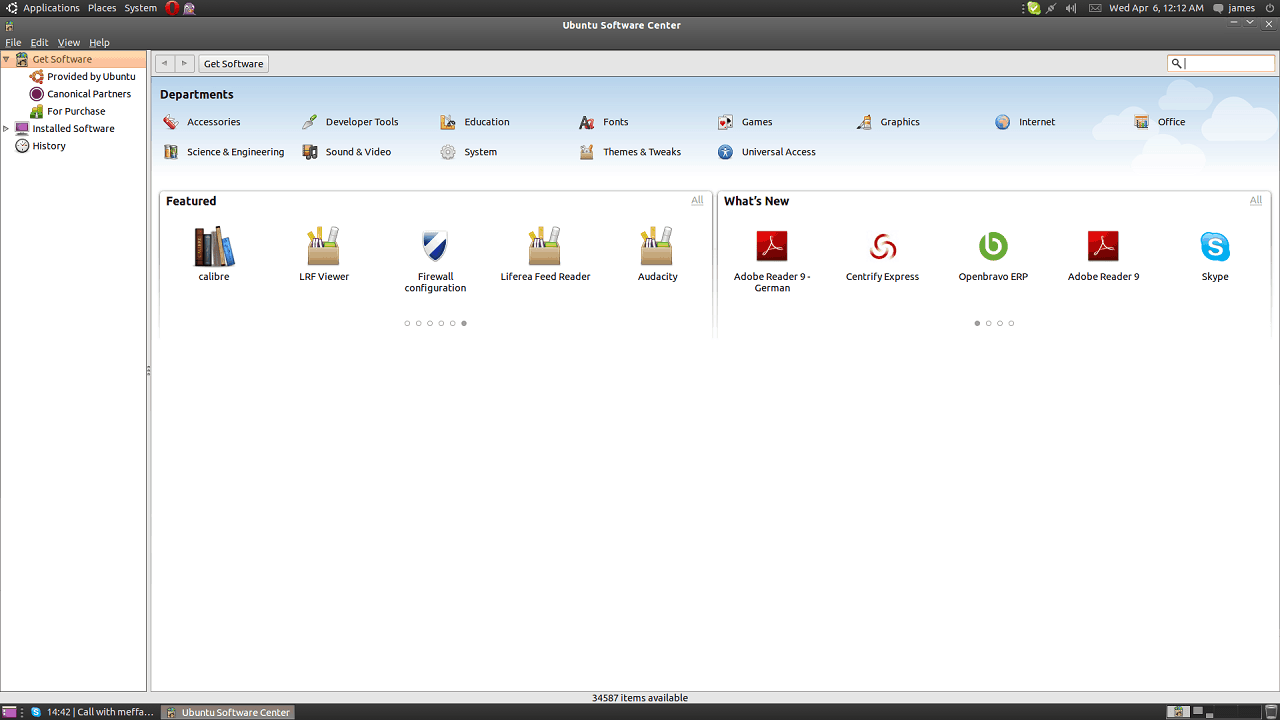Open the Games department icon
Screen dimensions: 1280x720
(726, 122)
